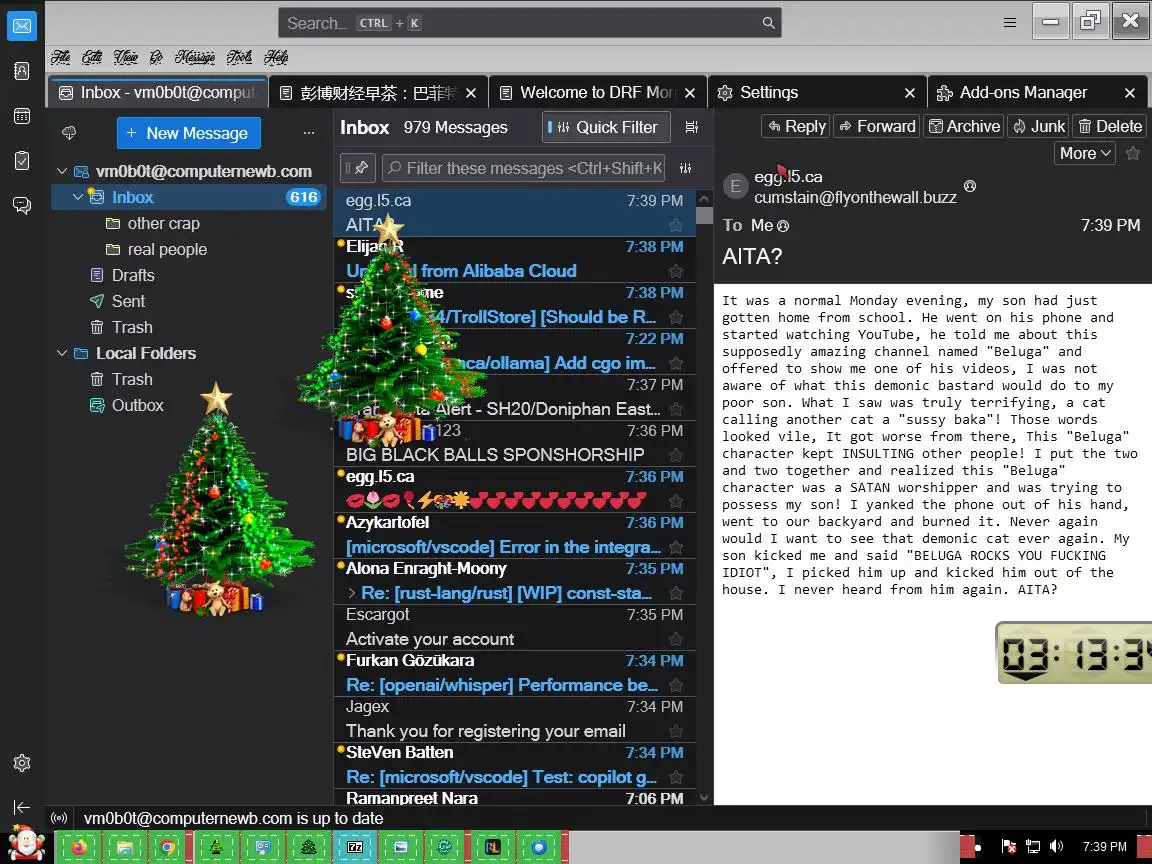Click the volume icon in system tray

pyautogui.click(x=1056, y=846)
